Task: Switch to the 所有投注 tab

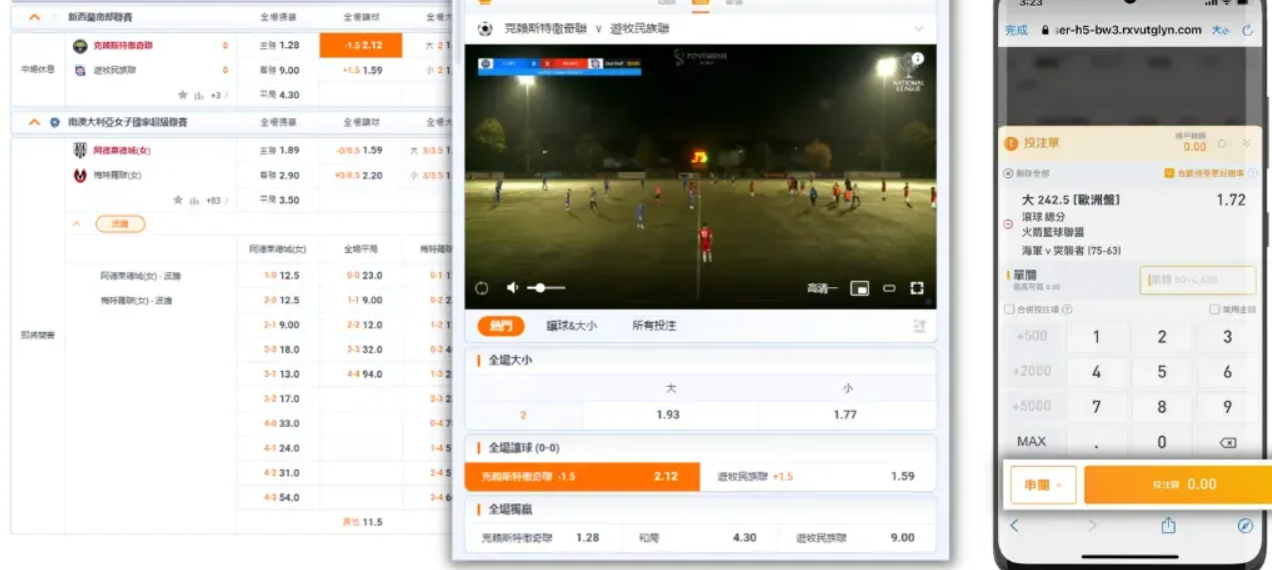Action: (x=654, y=325)
